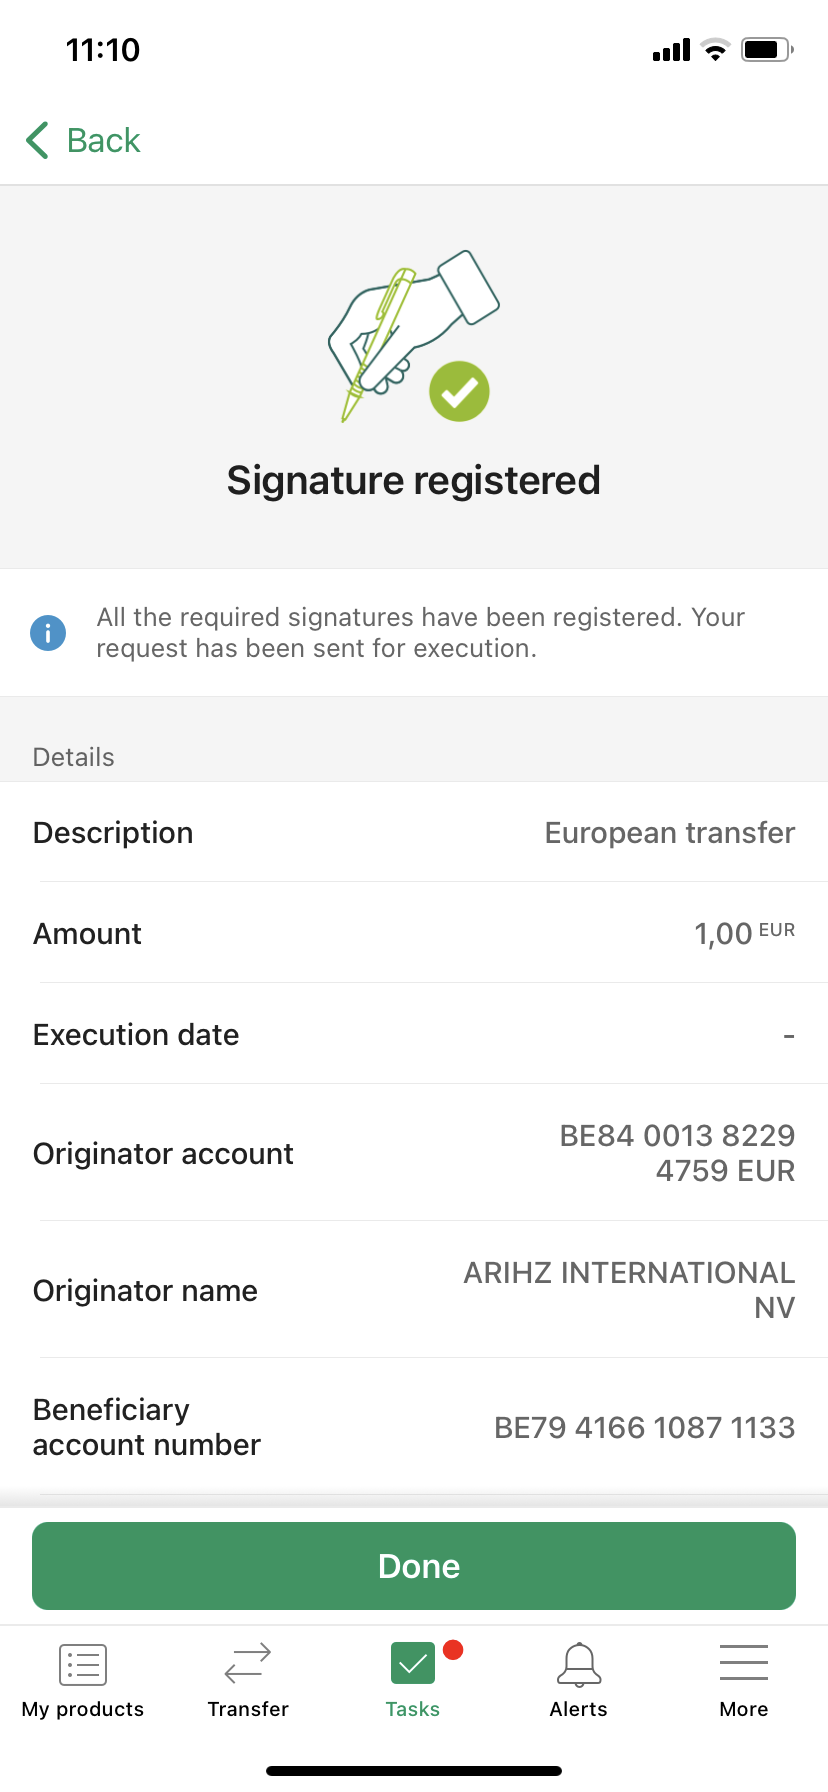Tap the back chevron arrow icon

[x=37, y=140]
